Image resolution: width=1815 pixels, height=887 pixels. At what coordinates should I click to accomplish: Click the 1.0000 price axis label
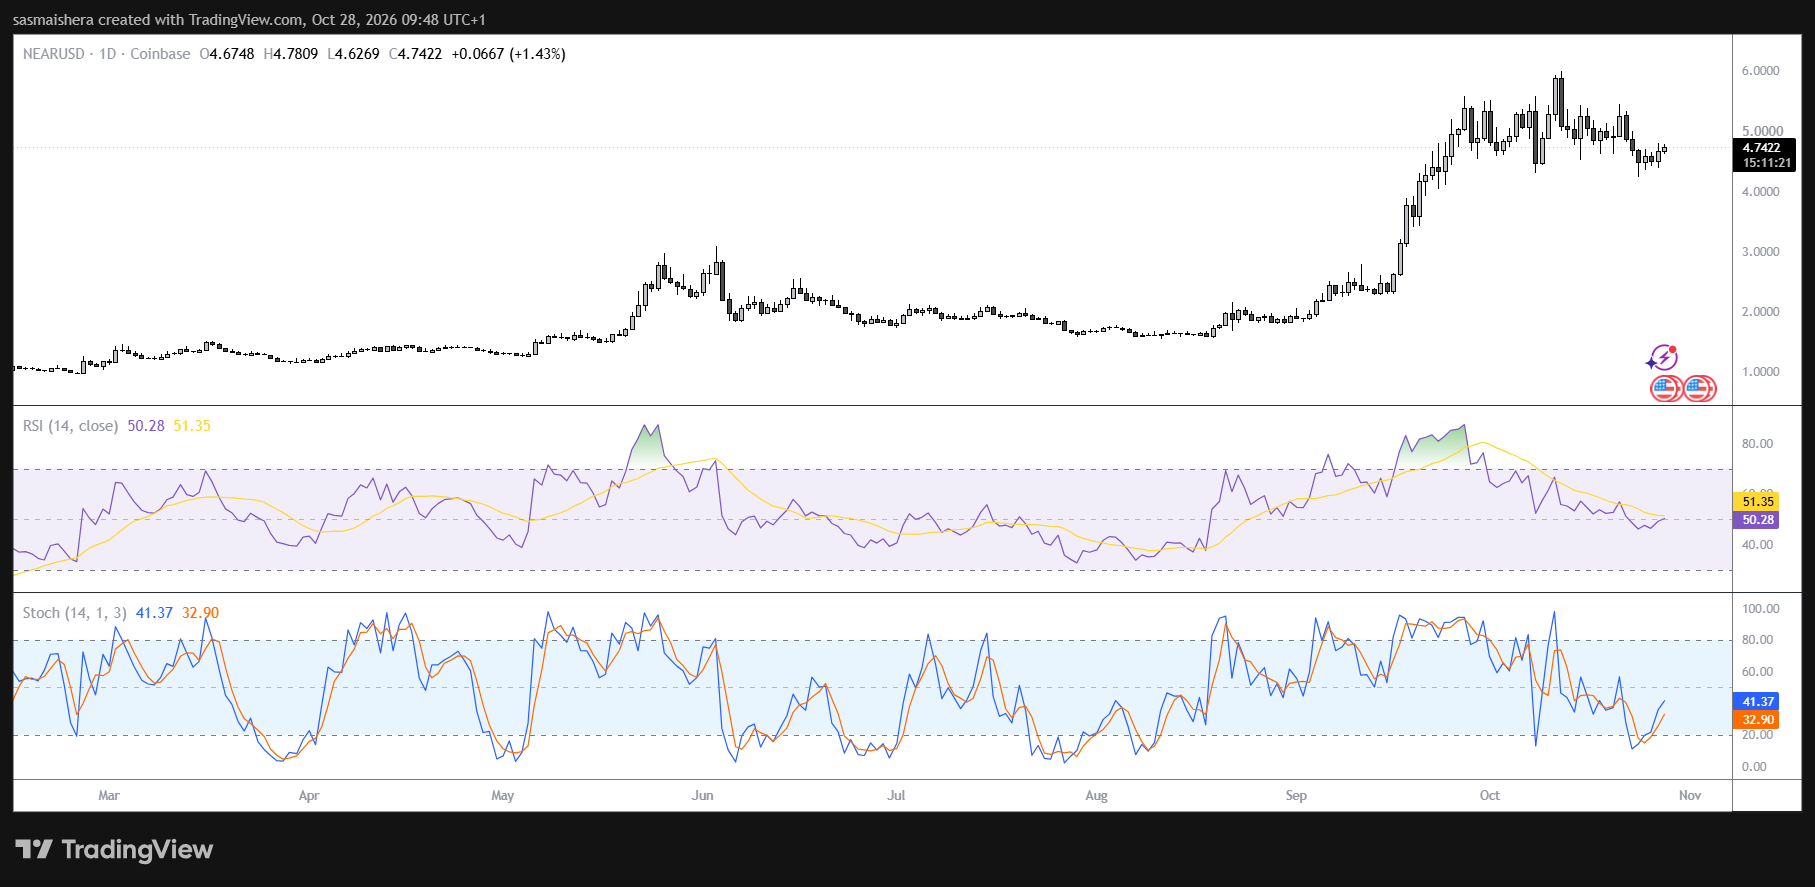pos(1760,372)
